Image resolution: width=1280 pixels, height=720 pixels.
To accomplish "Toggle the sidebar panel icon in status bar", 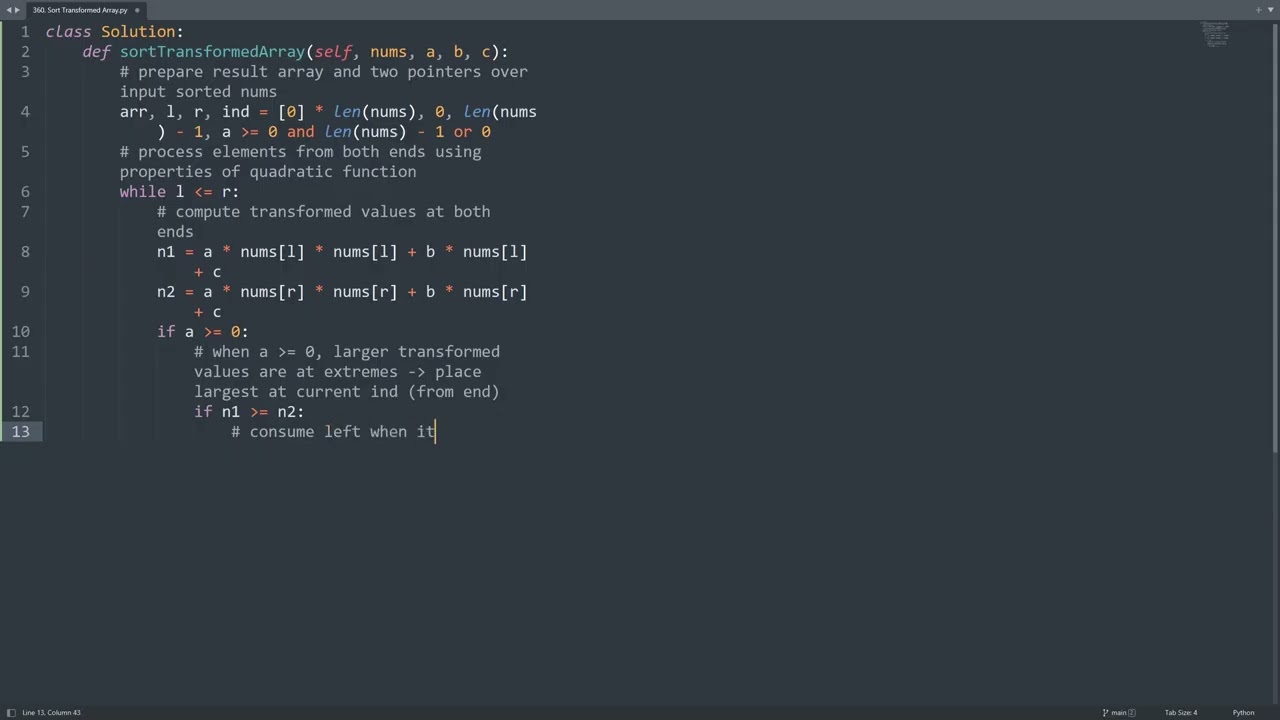I will pyautogui.click(x=11, y=712).
